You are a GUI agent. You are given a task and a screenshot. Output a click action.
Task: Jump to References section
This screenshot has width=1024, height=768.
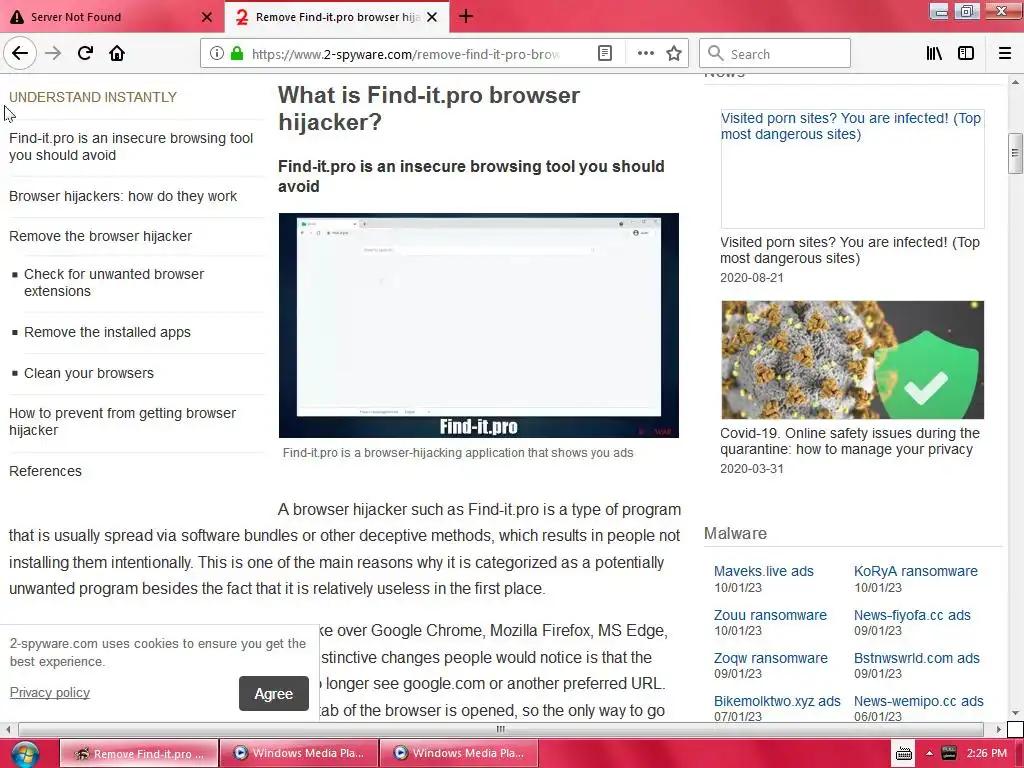[45, 471]
